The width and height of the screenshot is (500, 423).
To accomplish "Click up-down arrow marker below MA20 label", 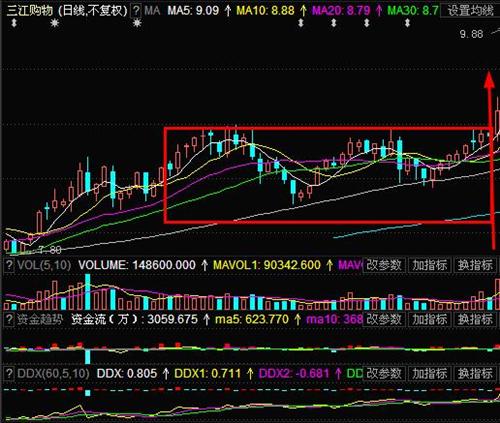I will 334,23.
